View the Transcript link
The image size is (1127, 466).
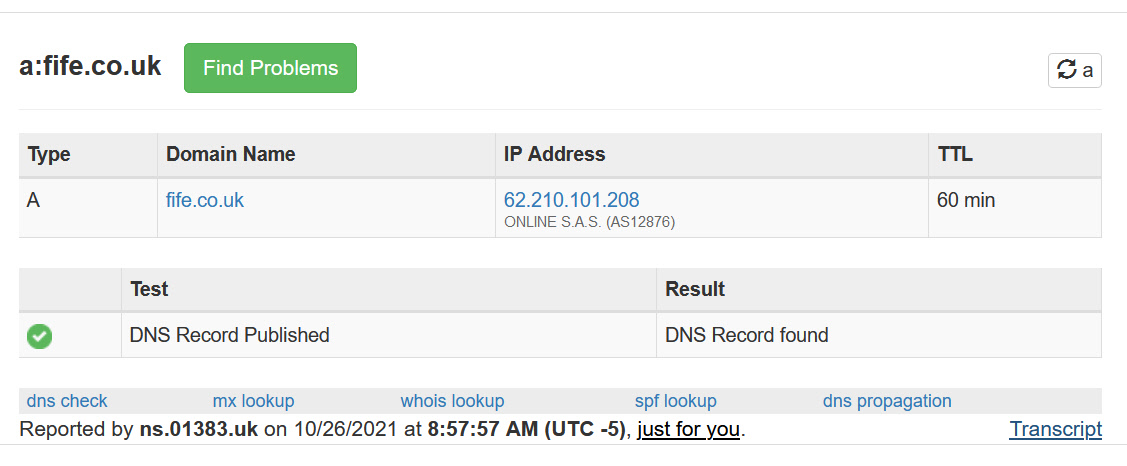point(1055,429)
